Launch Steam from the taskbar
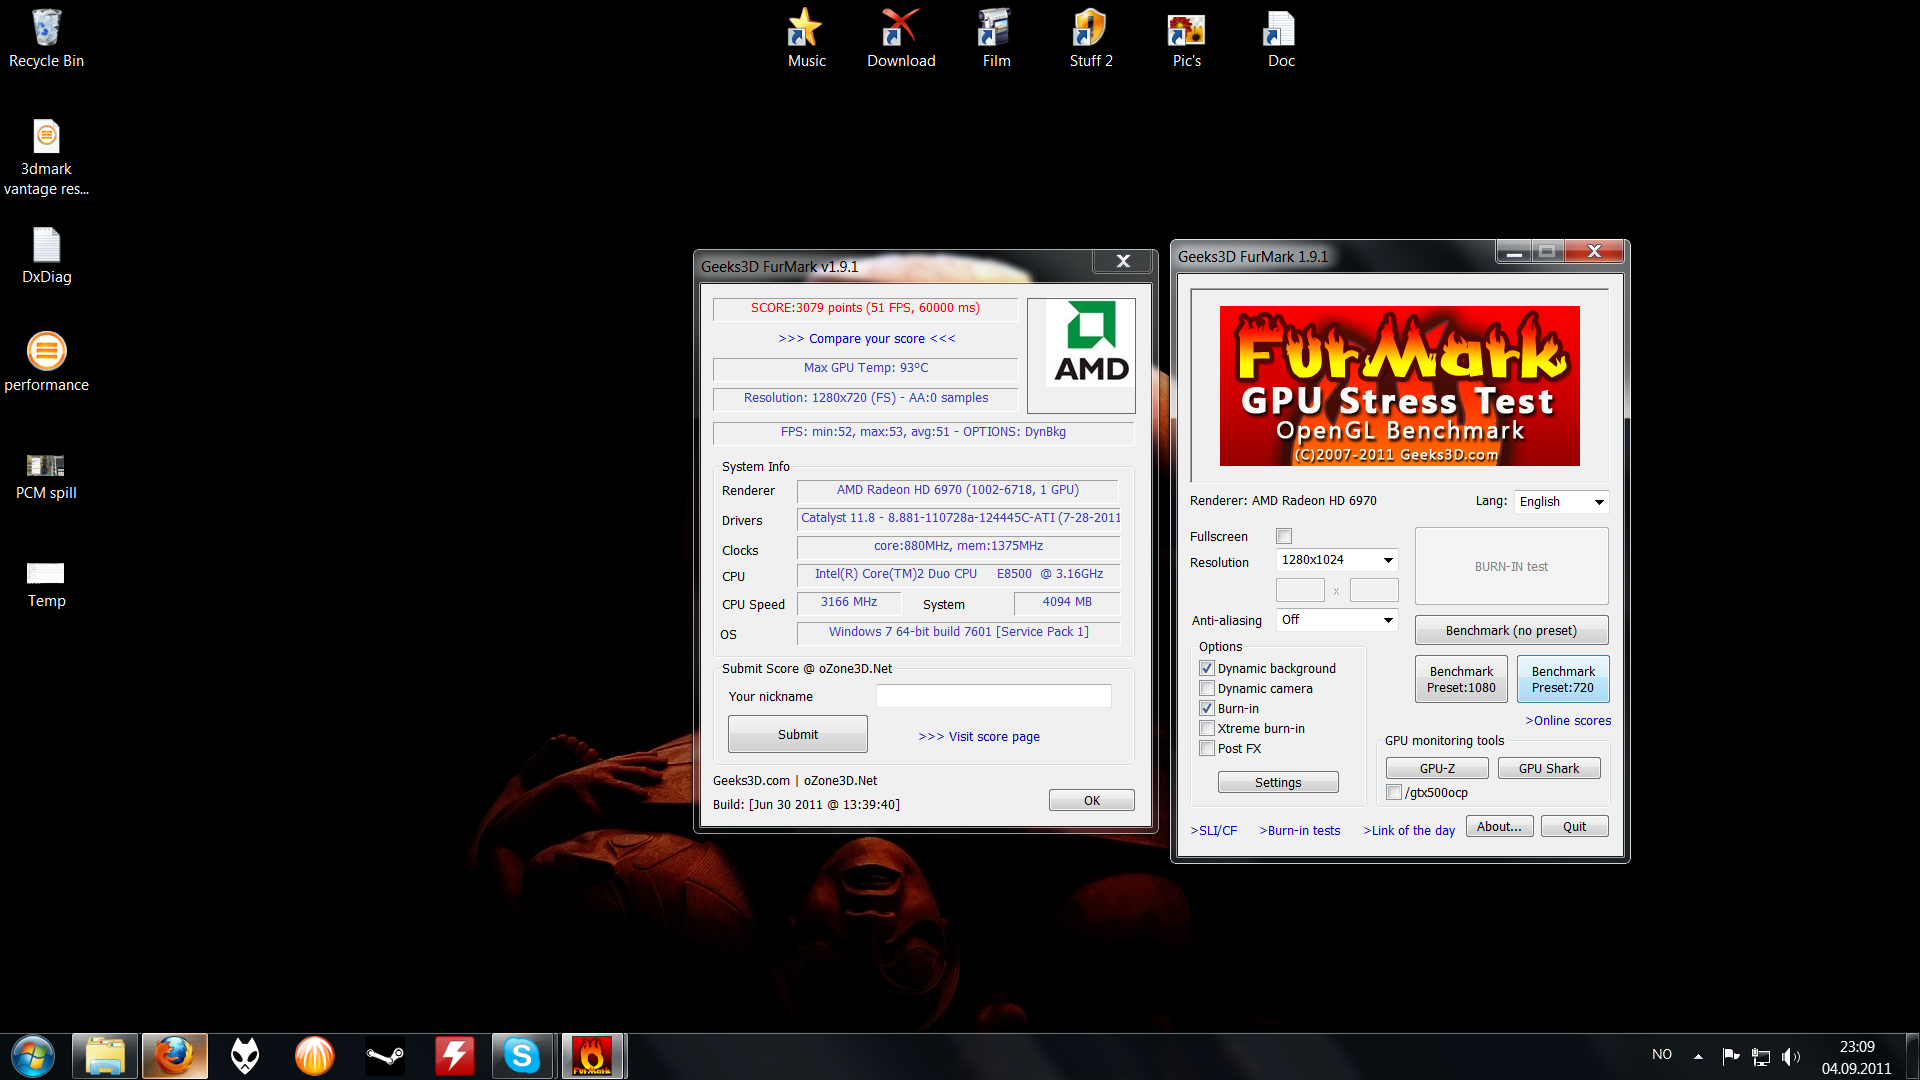 (x=385, y=1056)
